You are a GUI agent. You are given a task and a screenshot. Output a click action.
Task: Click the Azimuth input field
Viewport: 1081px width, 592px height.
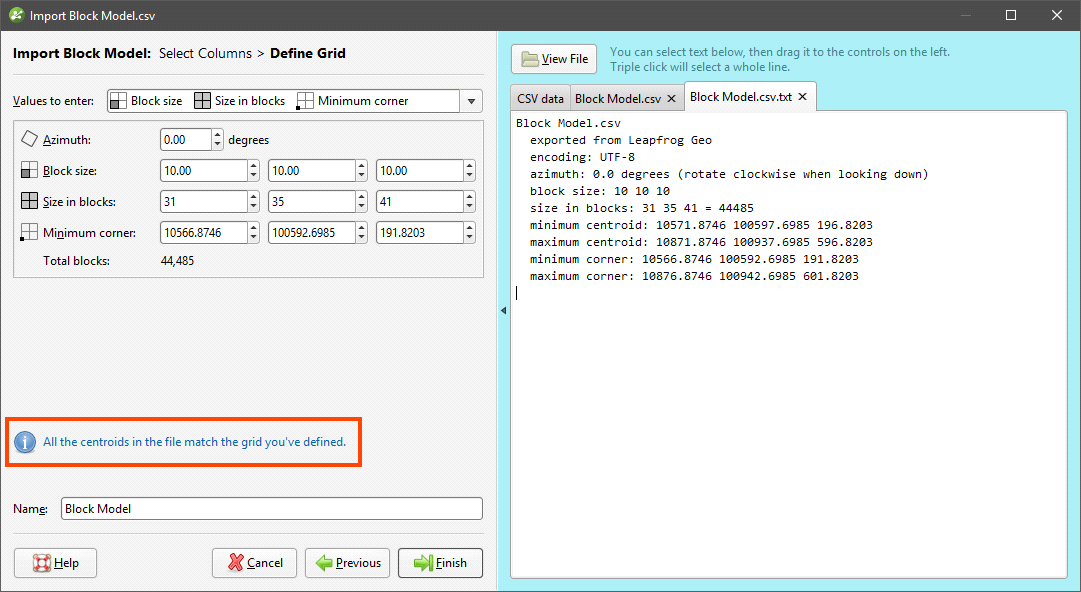pos(185,139)
